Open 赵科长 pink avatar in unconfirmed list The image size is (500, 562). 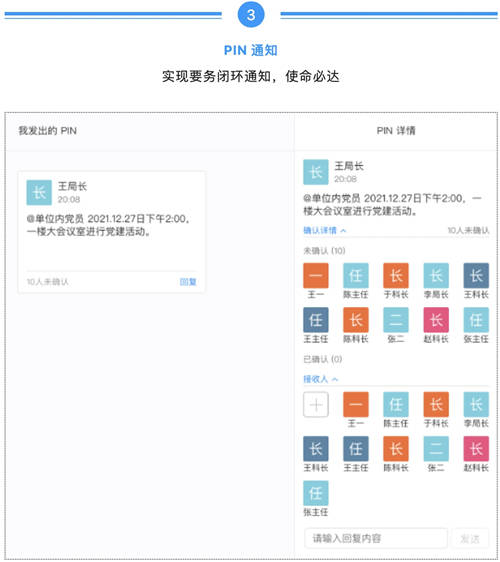(x=436, y=320)
